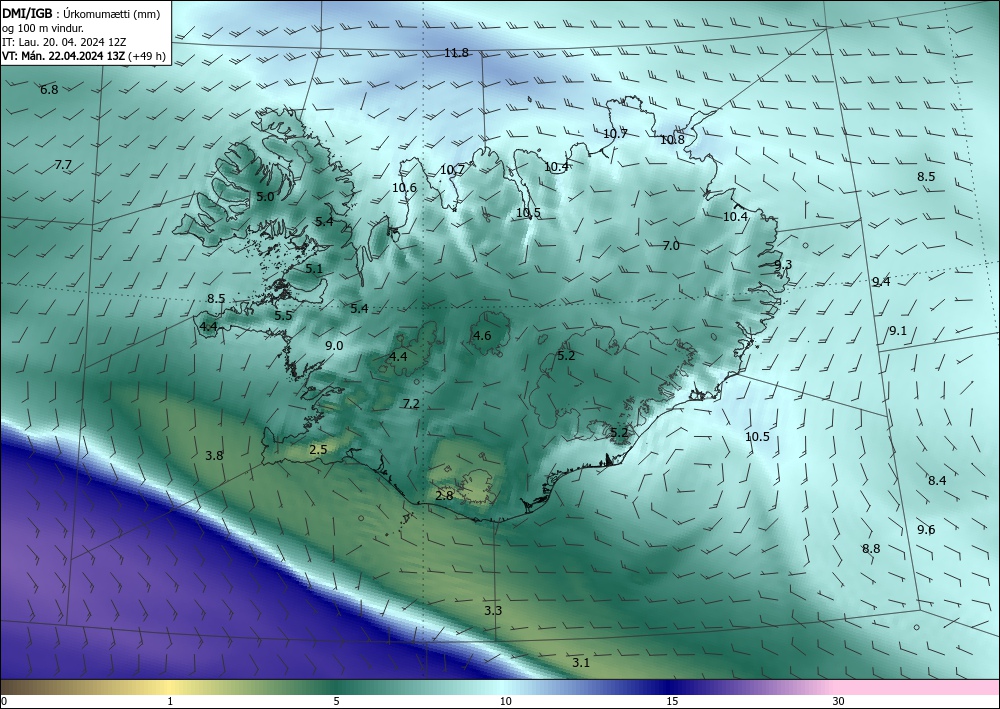Screen dimensions: 1000x709
Task: Click the '1' label on the color scale
Action: pyautogui.click(x=170, y=702)
